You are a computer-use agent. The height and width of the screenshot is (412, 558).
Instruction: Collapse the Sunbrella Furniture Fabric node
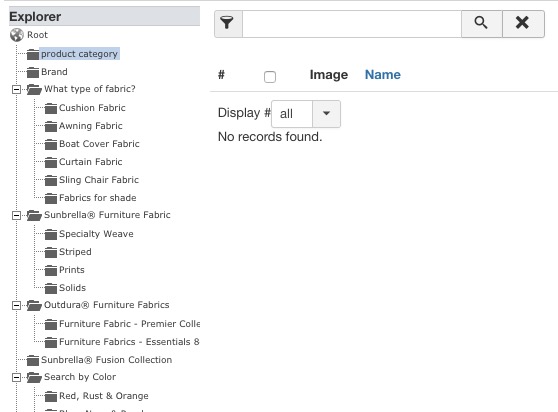pos(16,215)
